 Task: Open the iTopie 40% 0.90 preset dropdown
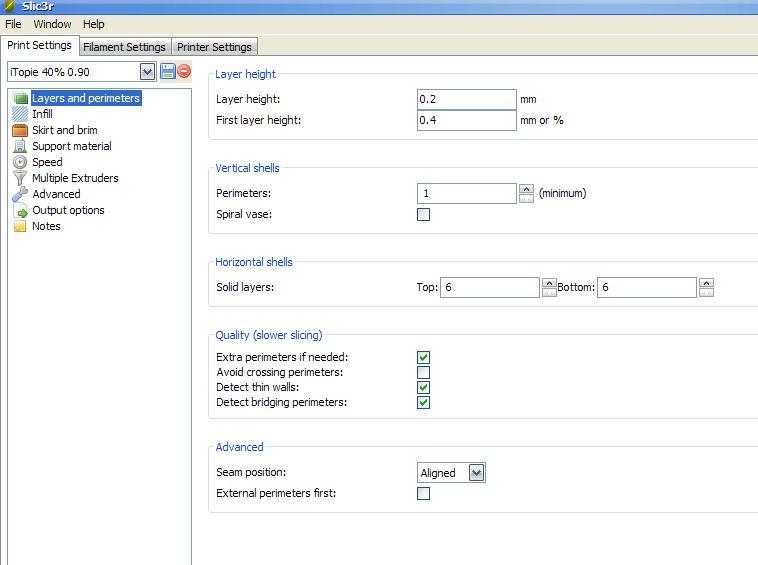pos(147,72)
